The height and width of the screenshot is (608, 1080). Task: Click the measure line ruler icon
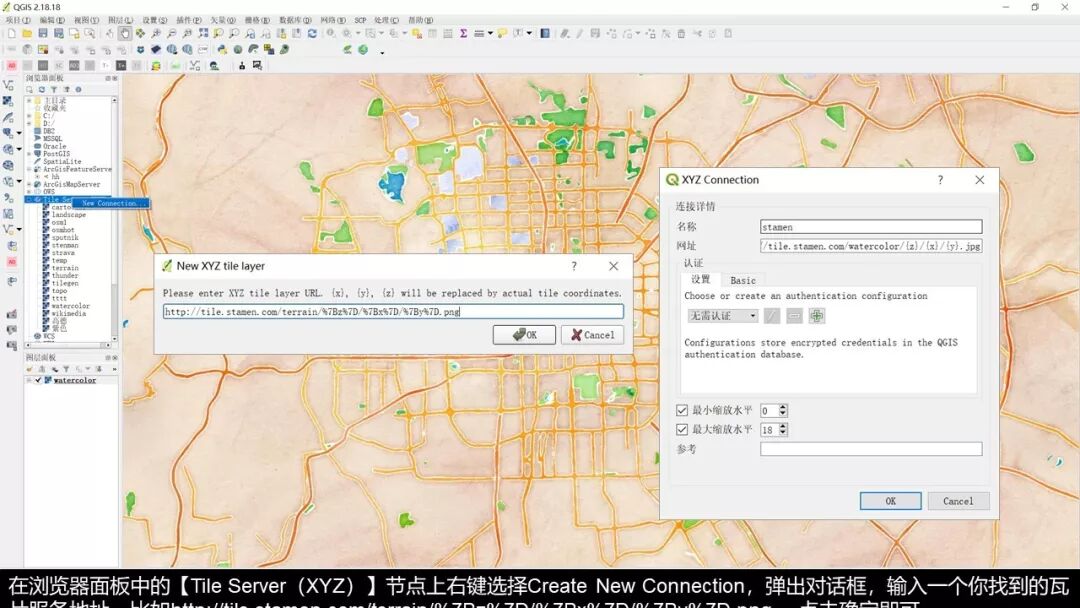click(479, 33)
